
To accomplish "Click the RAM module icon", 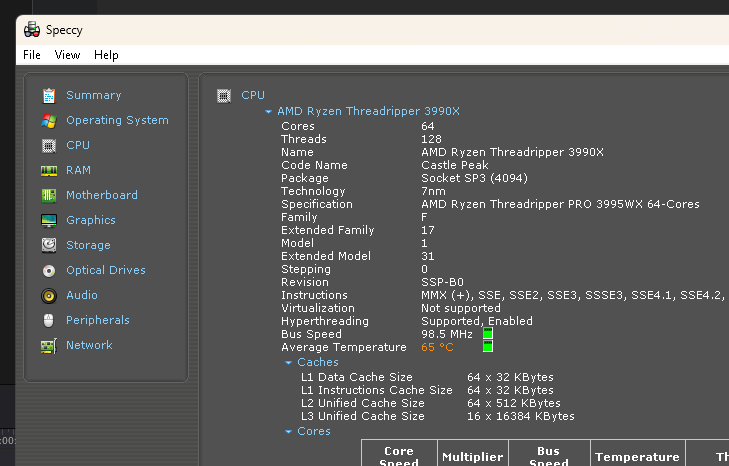I will pos(49,171).
